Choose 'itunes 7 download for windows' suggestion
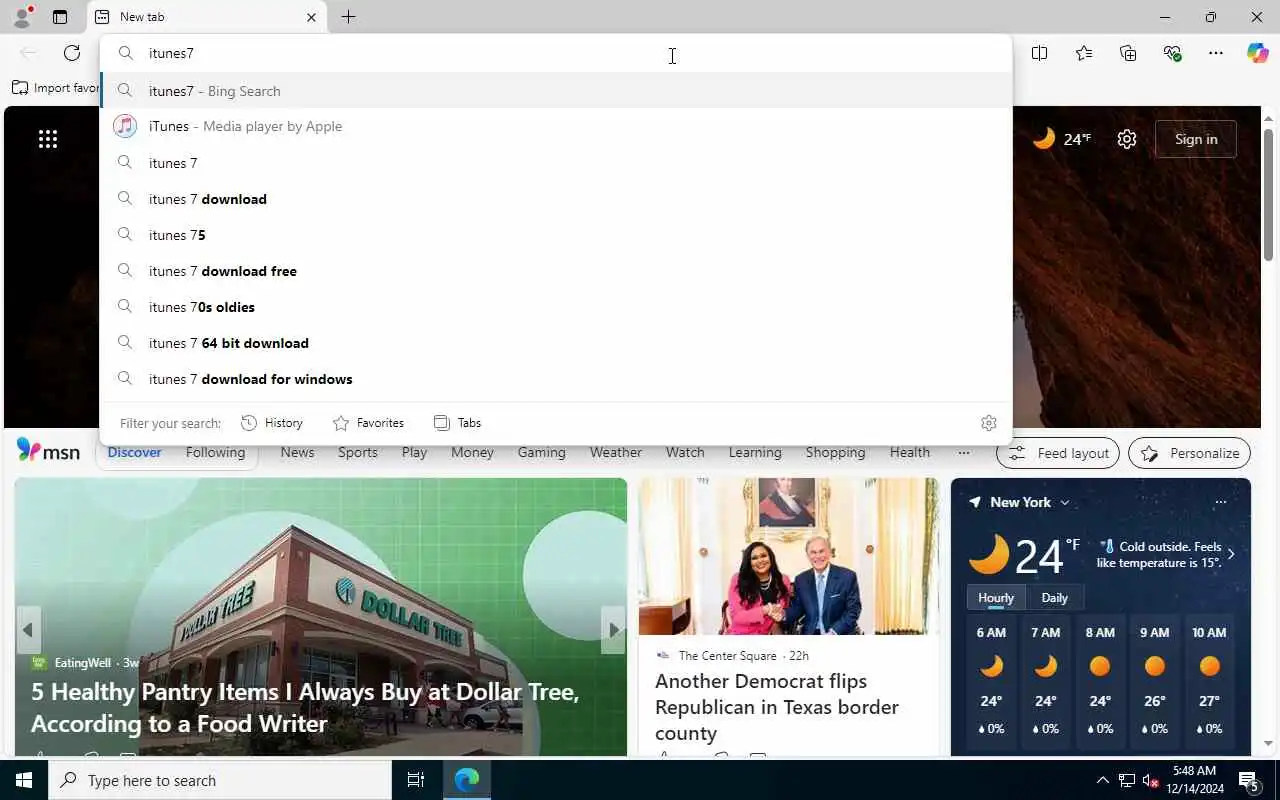The image size is (1280, 800). 556,379
